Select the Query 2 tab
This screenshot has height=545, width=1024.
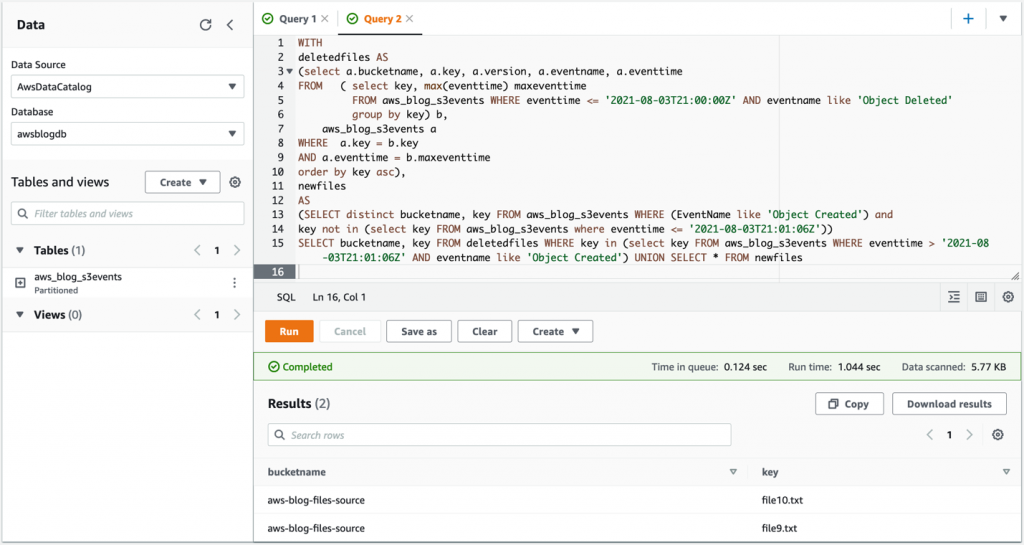coord(383,18)
